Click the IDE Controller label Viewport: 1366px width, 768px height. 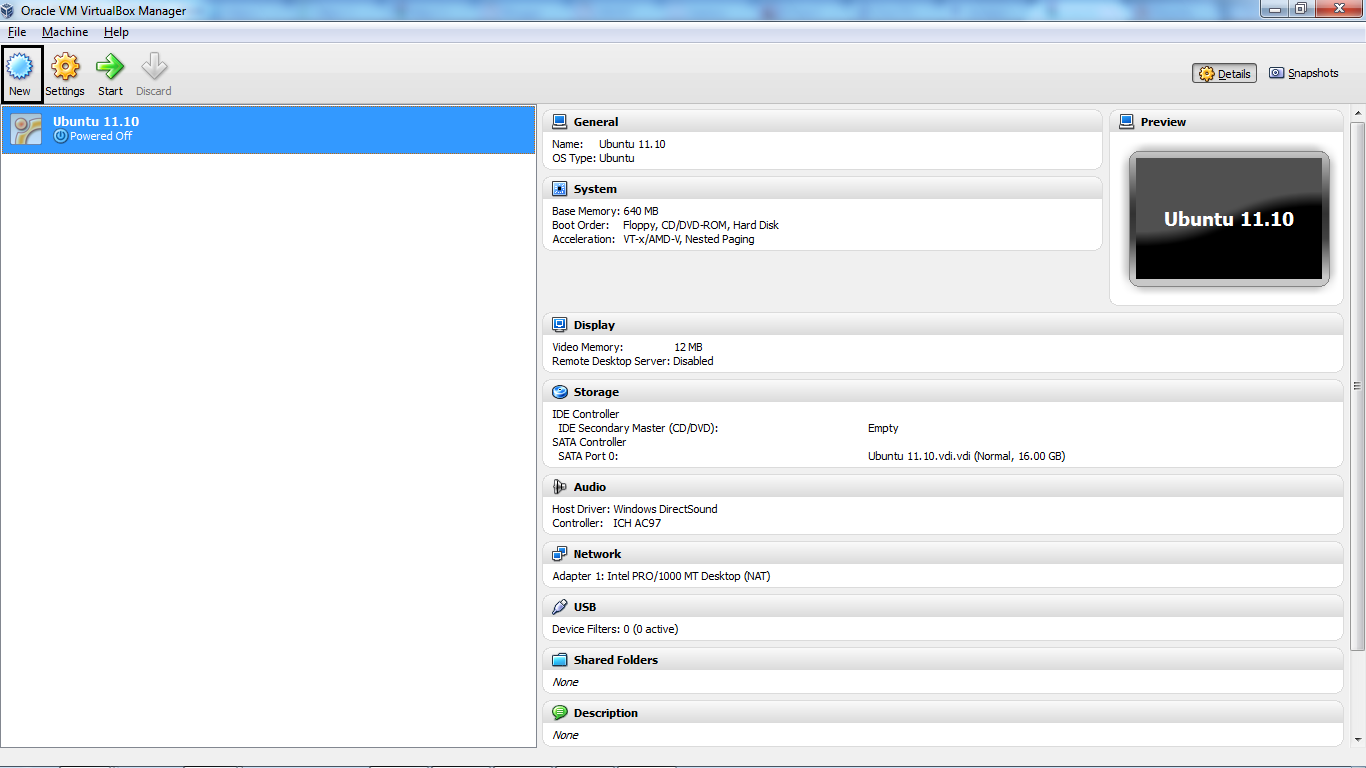coord(586,414)
